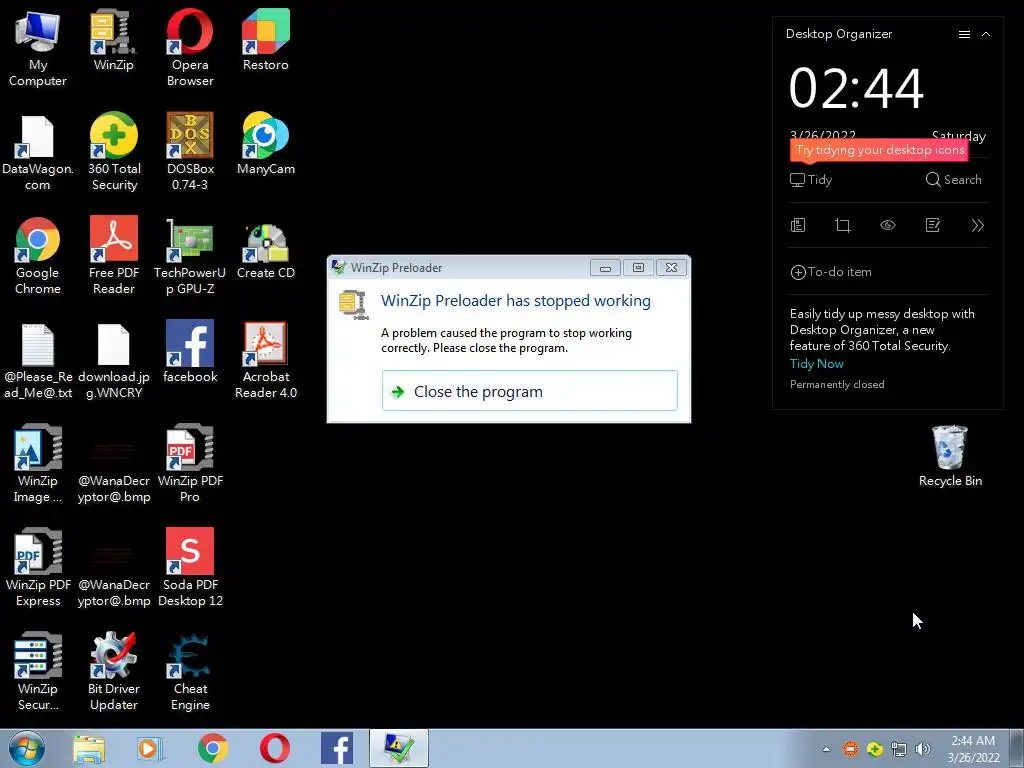Click the Tidy Now link
This screenshot has height=768, width=1024.
tap(816, 364)
